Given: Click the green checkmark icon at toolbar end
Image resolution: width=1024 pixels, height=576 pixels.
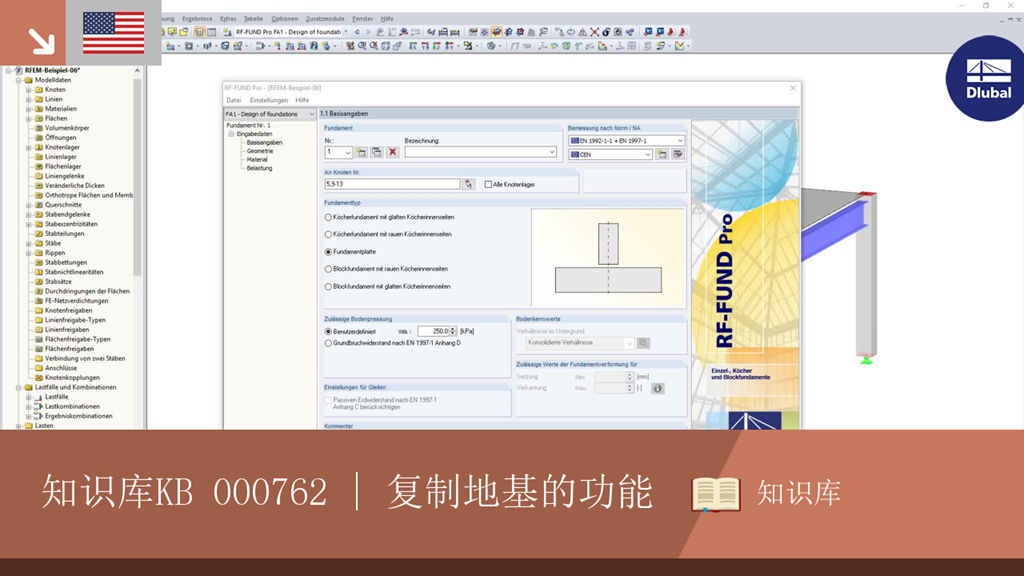Looking at the screenshot, I should click(679, 46).
